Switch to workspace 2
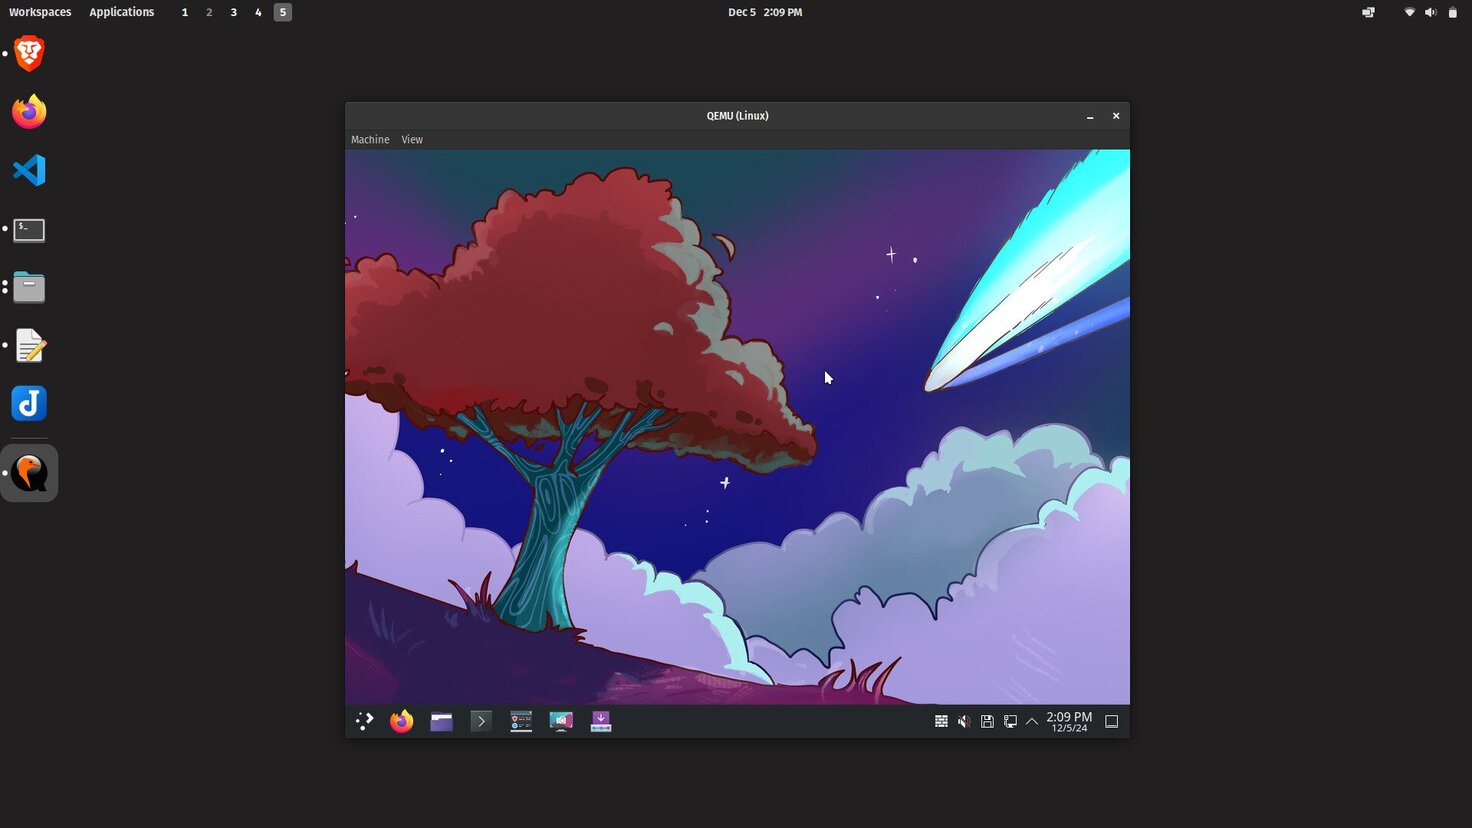The height and width of the screenshot is (828, 1472). [209, 12]
